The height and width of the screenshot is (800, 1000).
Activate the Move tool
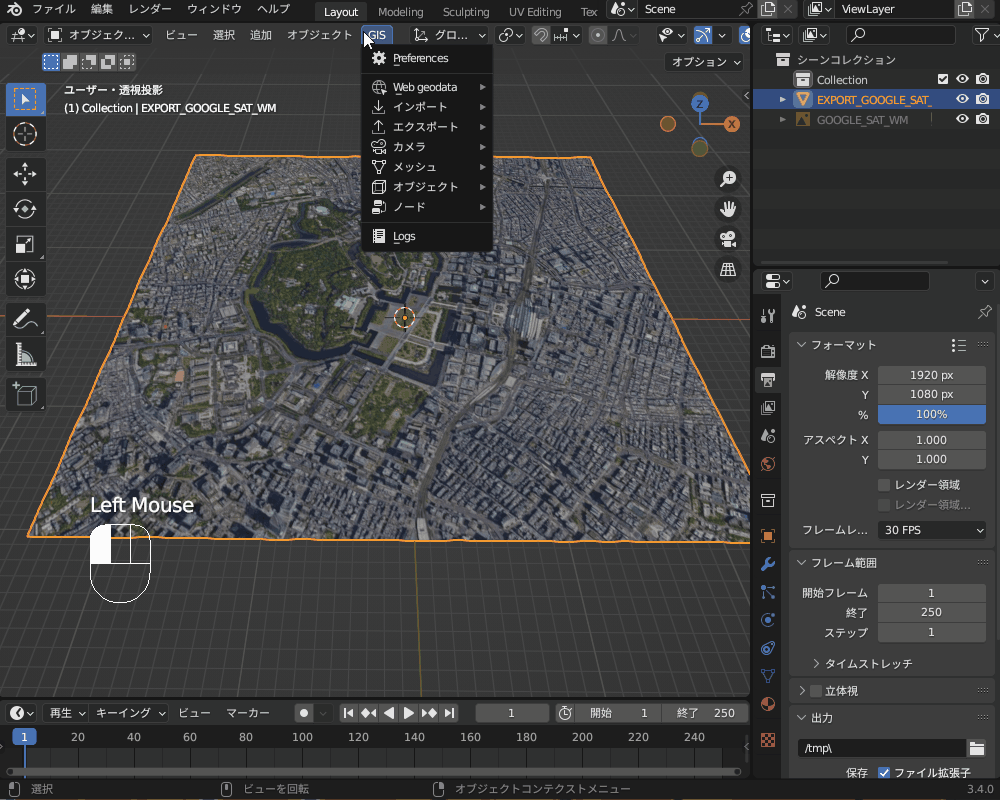(25, 174)
